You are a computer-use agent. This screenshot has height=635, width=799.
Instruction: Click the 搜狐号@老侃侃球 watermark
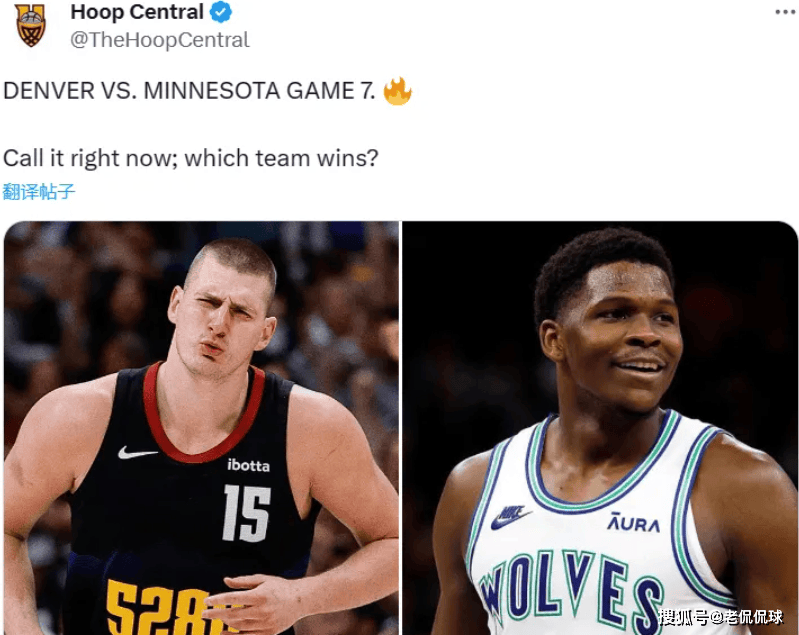point(720,617)
